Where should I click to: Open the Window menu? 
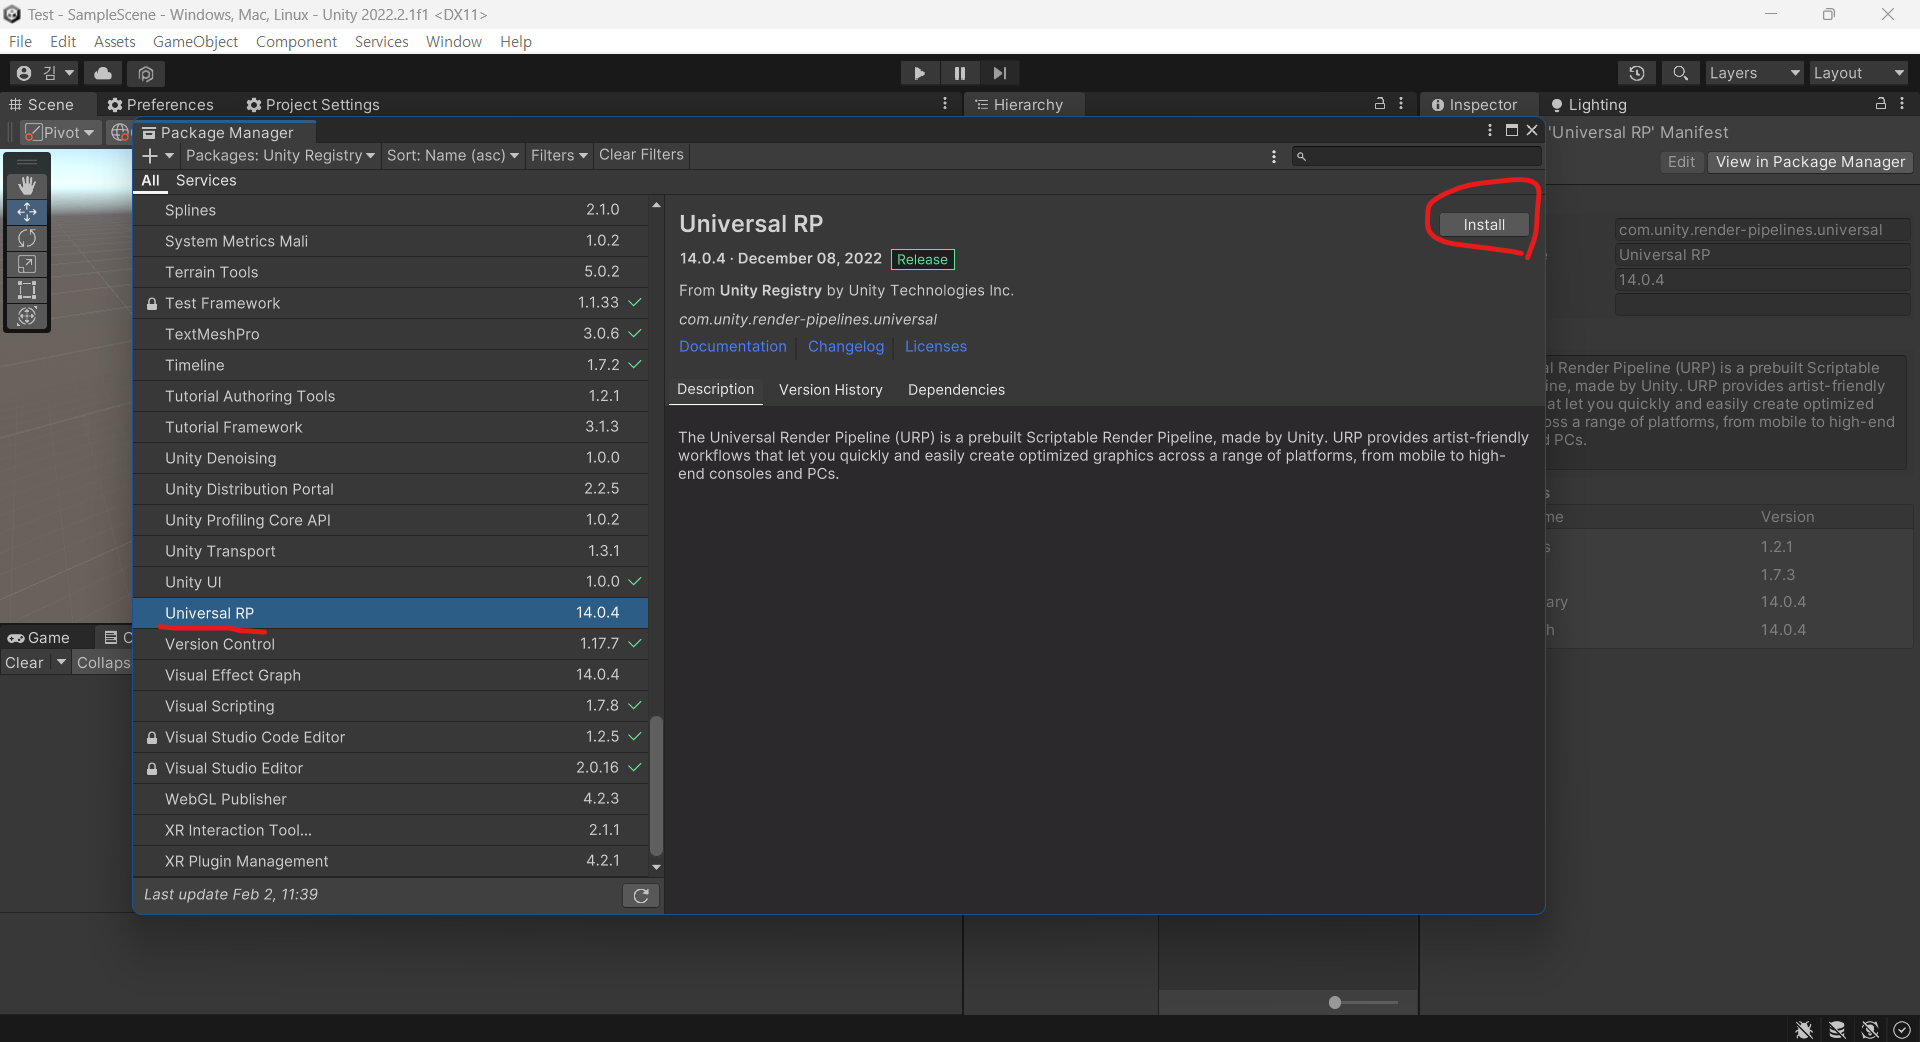tap(453, 41)
